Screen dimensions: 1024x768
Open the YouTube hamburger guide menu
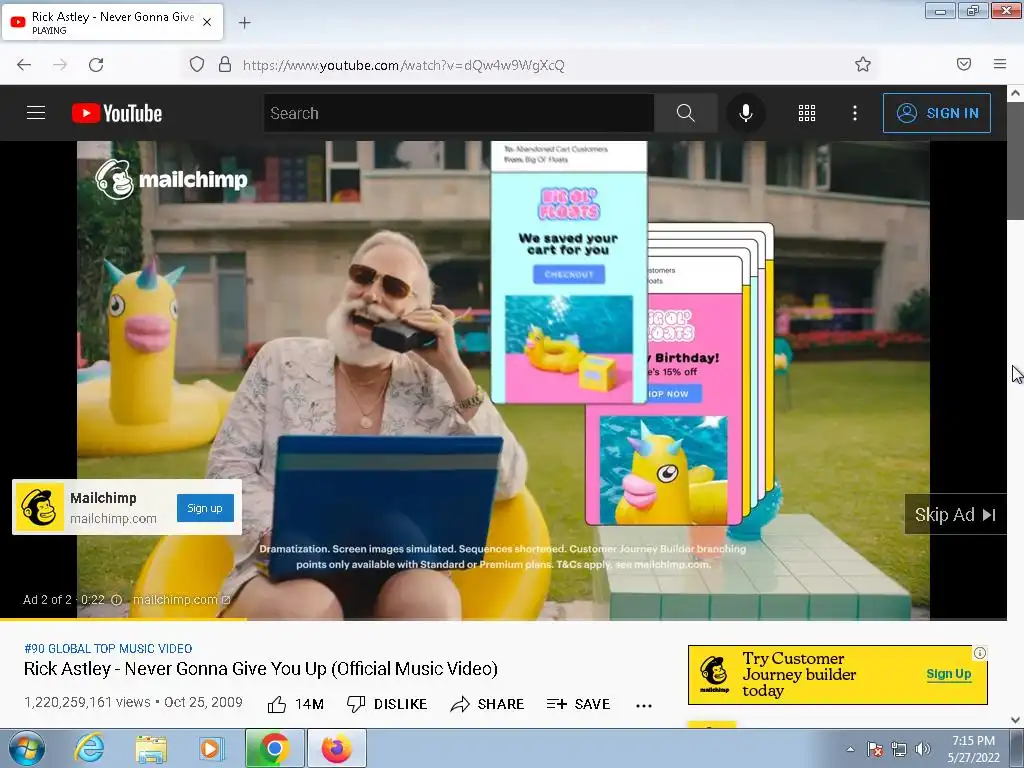36,113
